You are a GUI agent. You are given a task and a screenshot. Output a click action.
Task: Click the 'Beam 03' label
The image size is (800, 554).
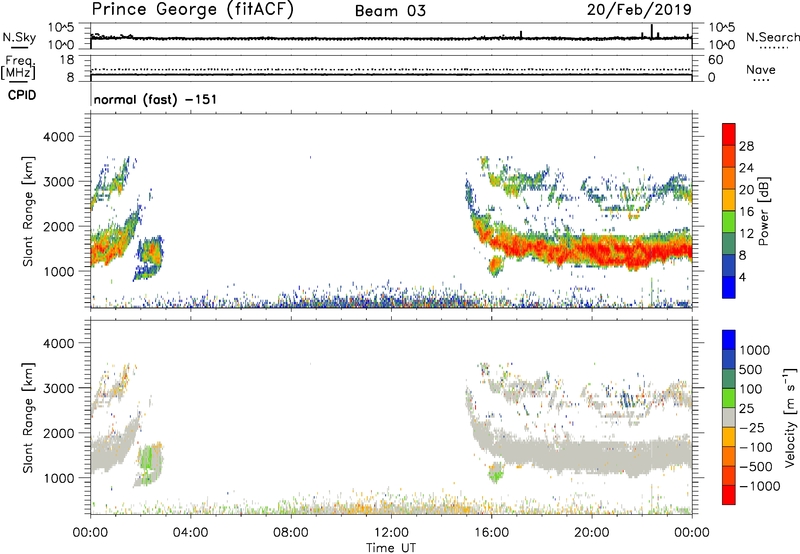pyautogui.click(x=390, y=11)
